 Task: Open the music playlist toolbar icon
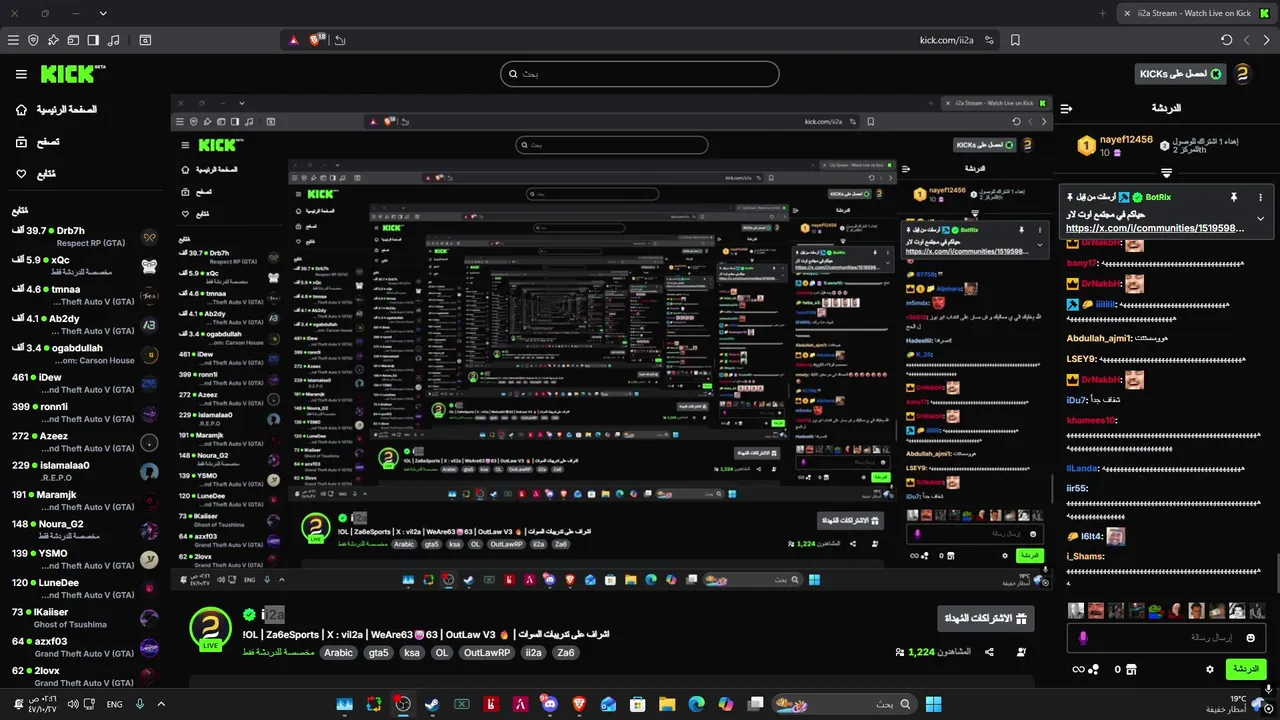click(x=113, y=40)
